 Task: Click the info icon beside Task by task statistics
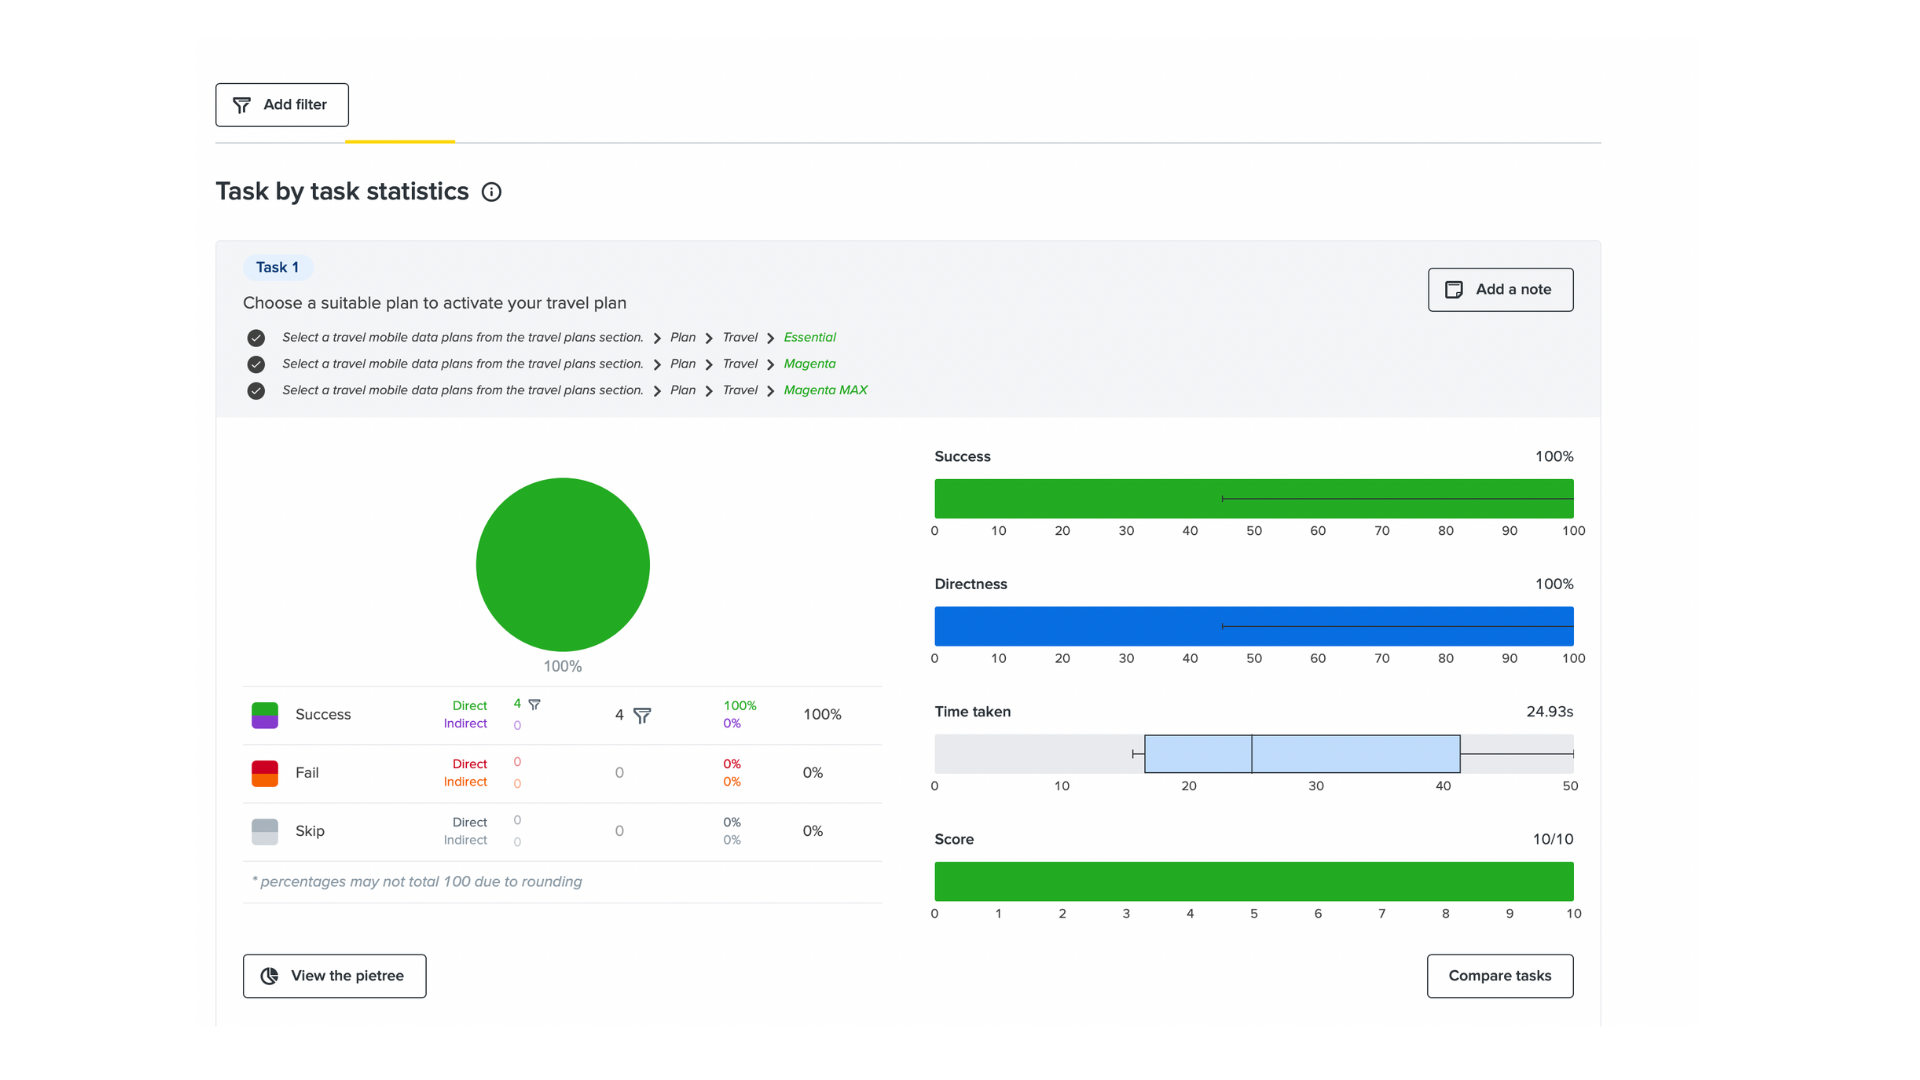click(x=491, y=192)
